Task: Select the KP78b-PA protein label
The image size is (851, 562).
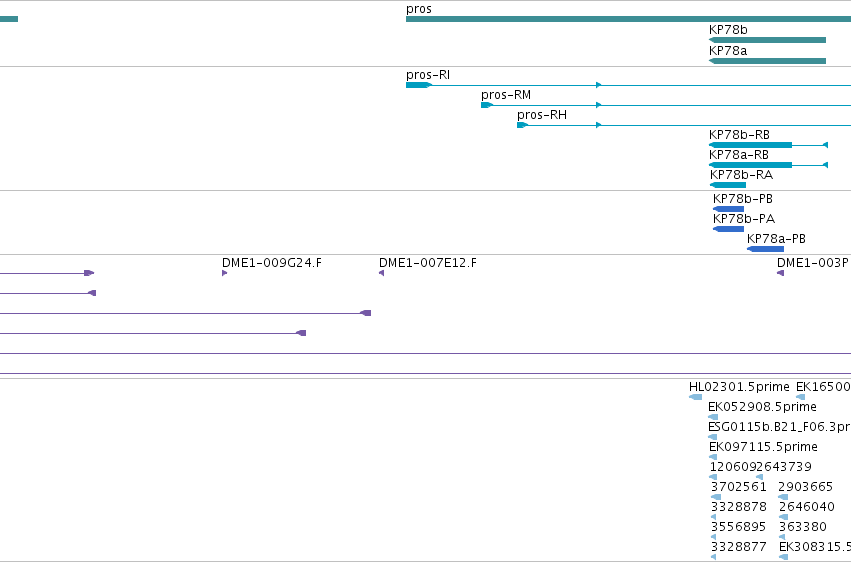Action: (x=744, y=219)
